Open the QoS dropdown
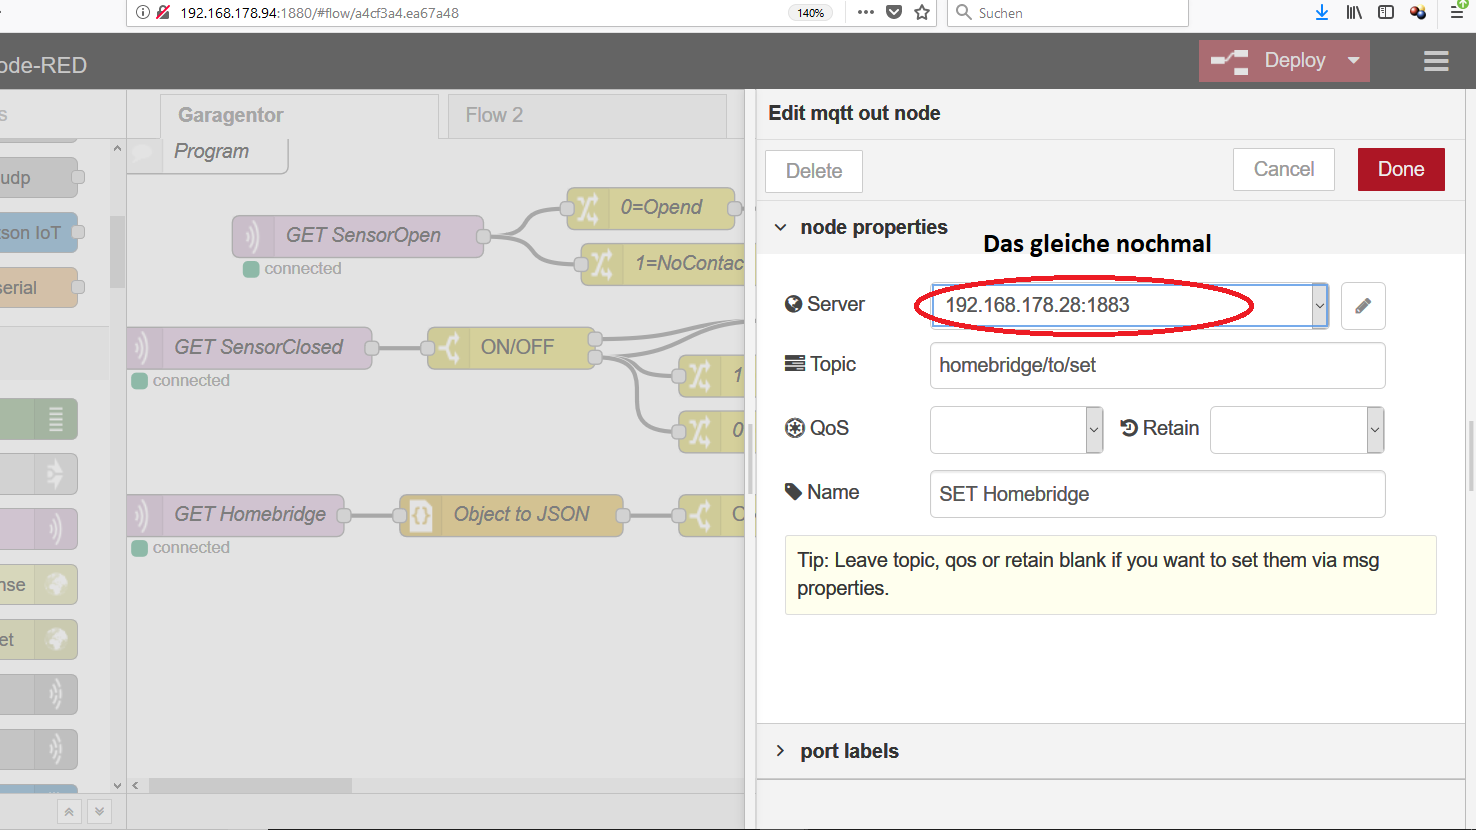 coord(1093,430)
